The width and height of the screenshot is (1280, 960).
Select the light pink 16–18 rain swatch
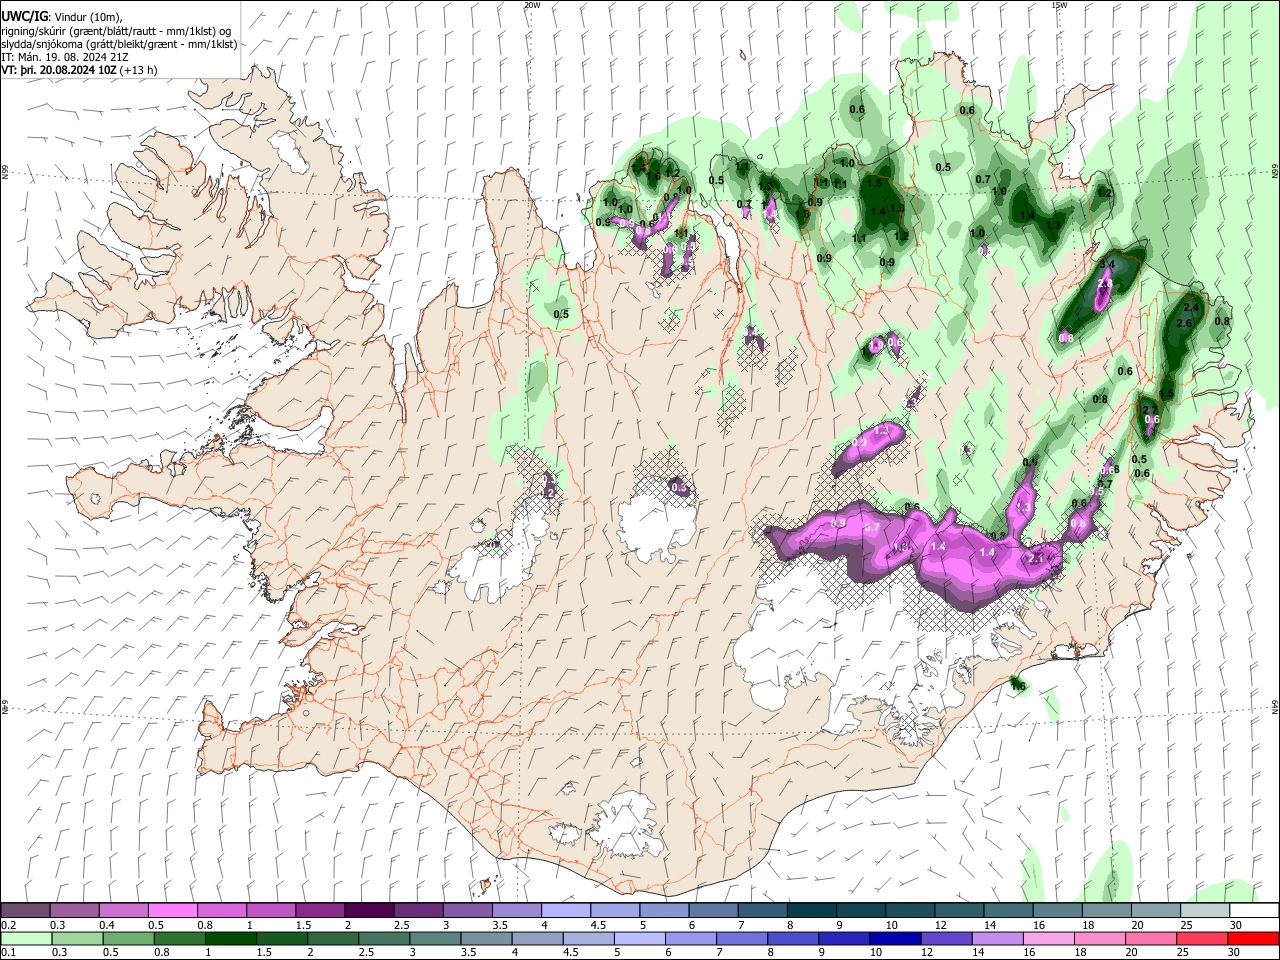(1047, 938)
